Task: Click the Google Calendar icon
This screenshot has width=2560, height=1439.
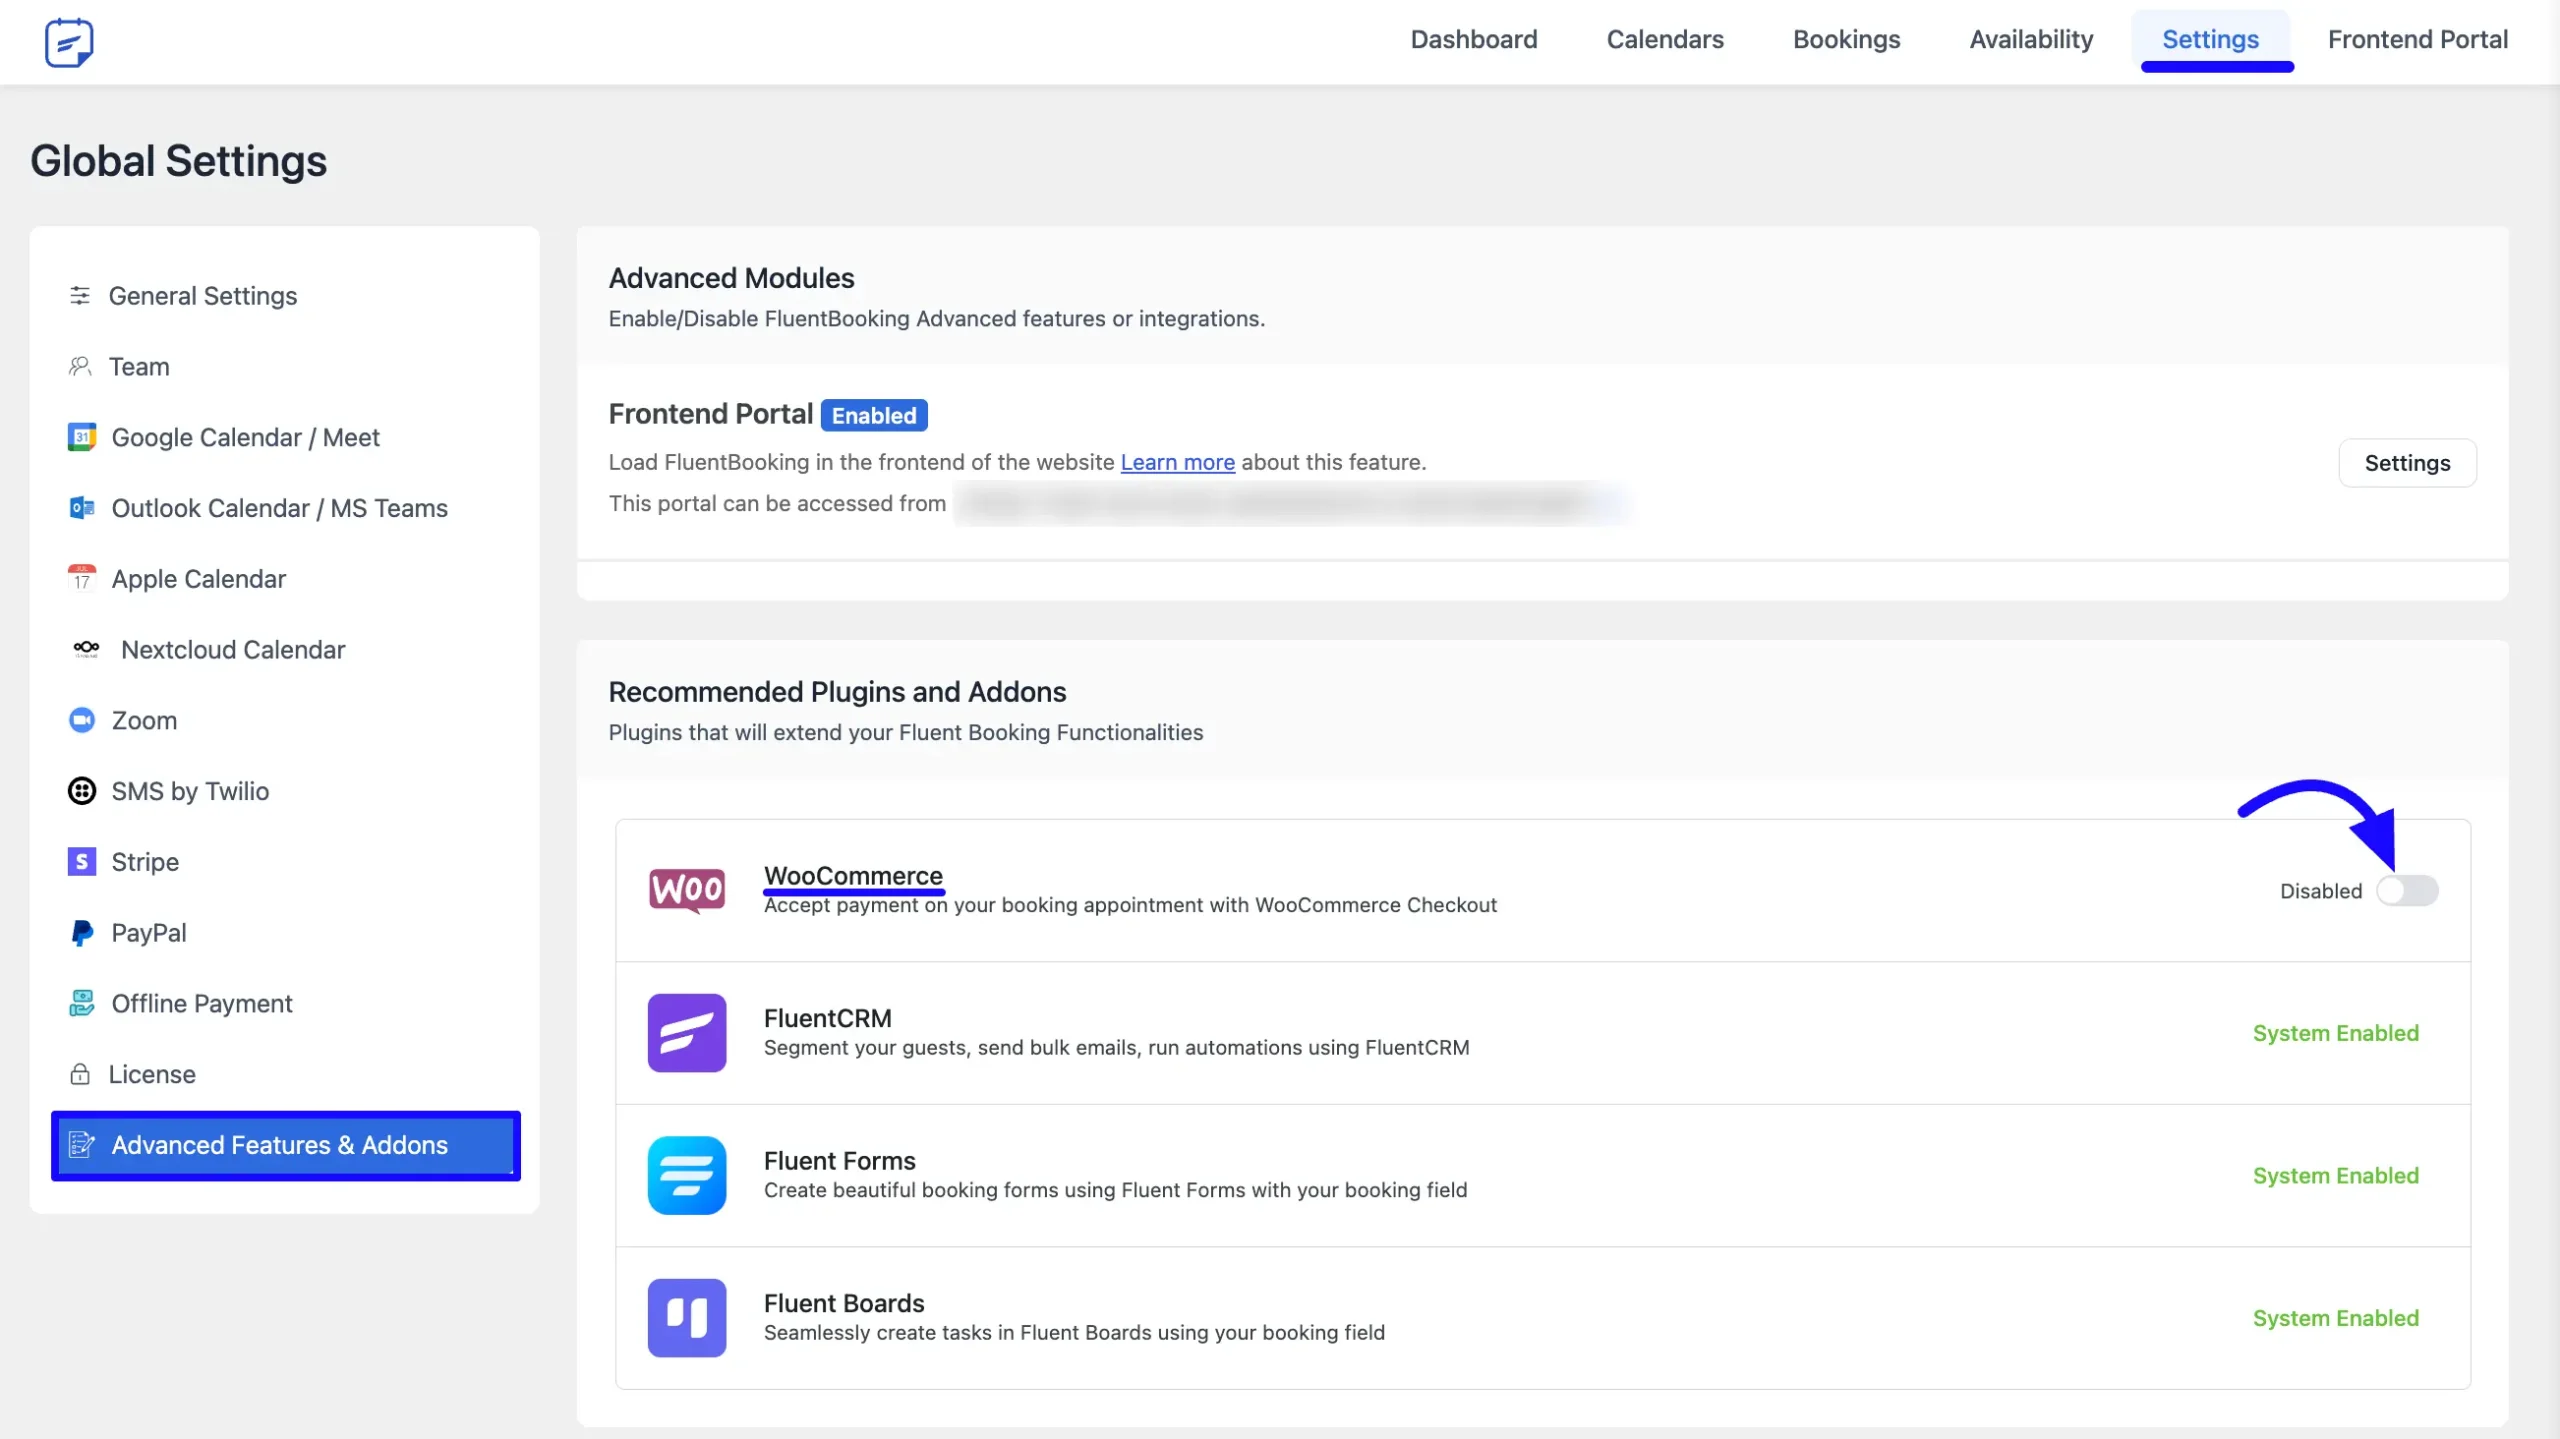Action: point(82,437)
